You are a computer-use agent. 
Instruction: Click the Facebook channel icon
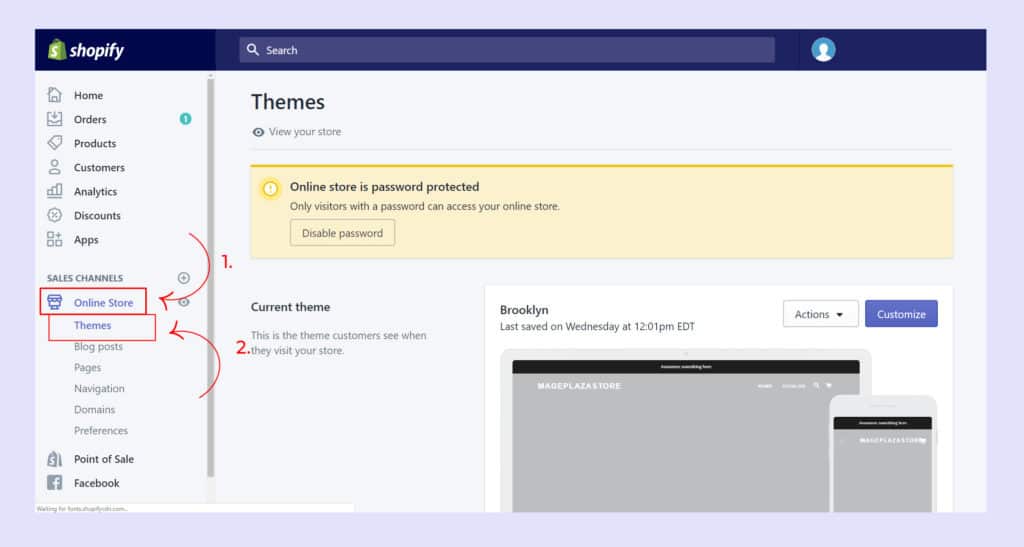pos(55,483)
